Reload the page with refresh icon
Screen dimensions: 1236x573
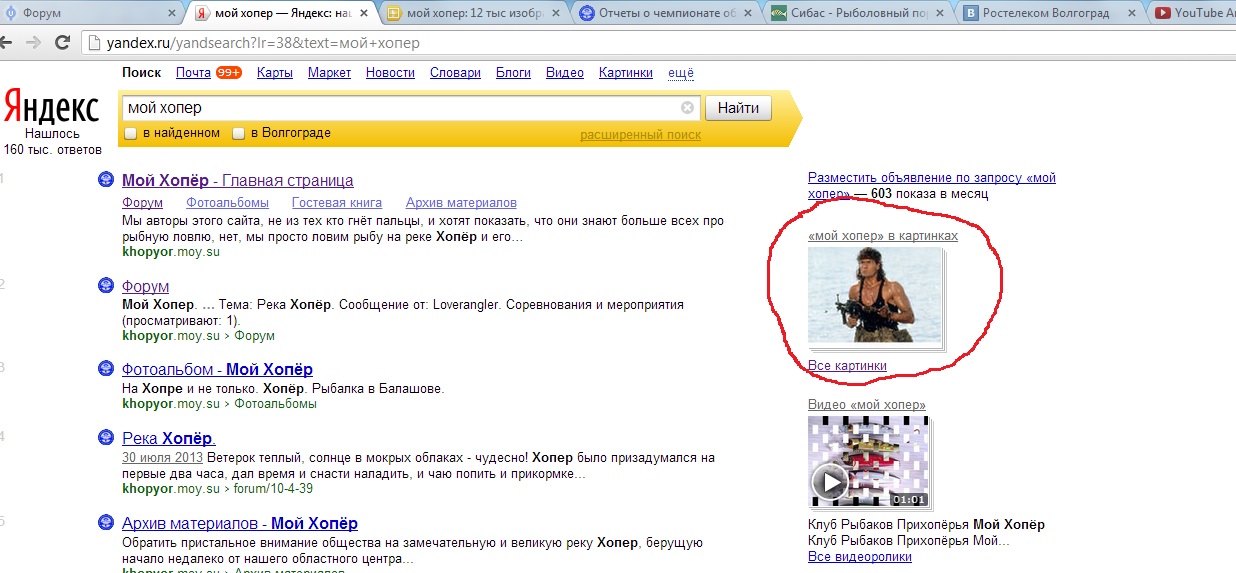(62, 43)
